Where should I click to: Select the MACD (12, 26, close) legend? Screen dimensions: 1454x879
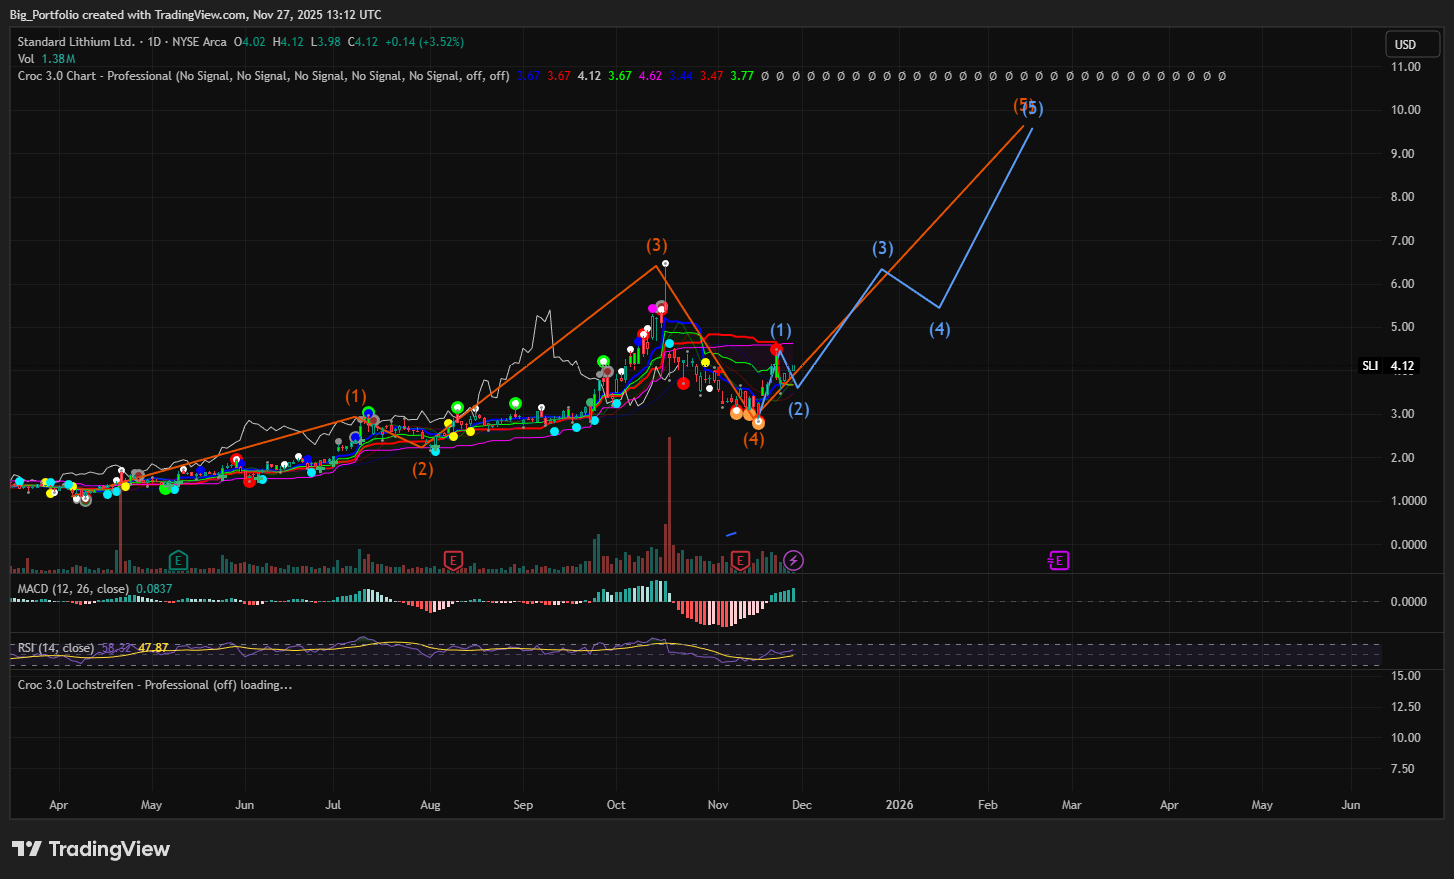coord(73,589)
